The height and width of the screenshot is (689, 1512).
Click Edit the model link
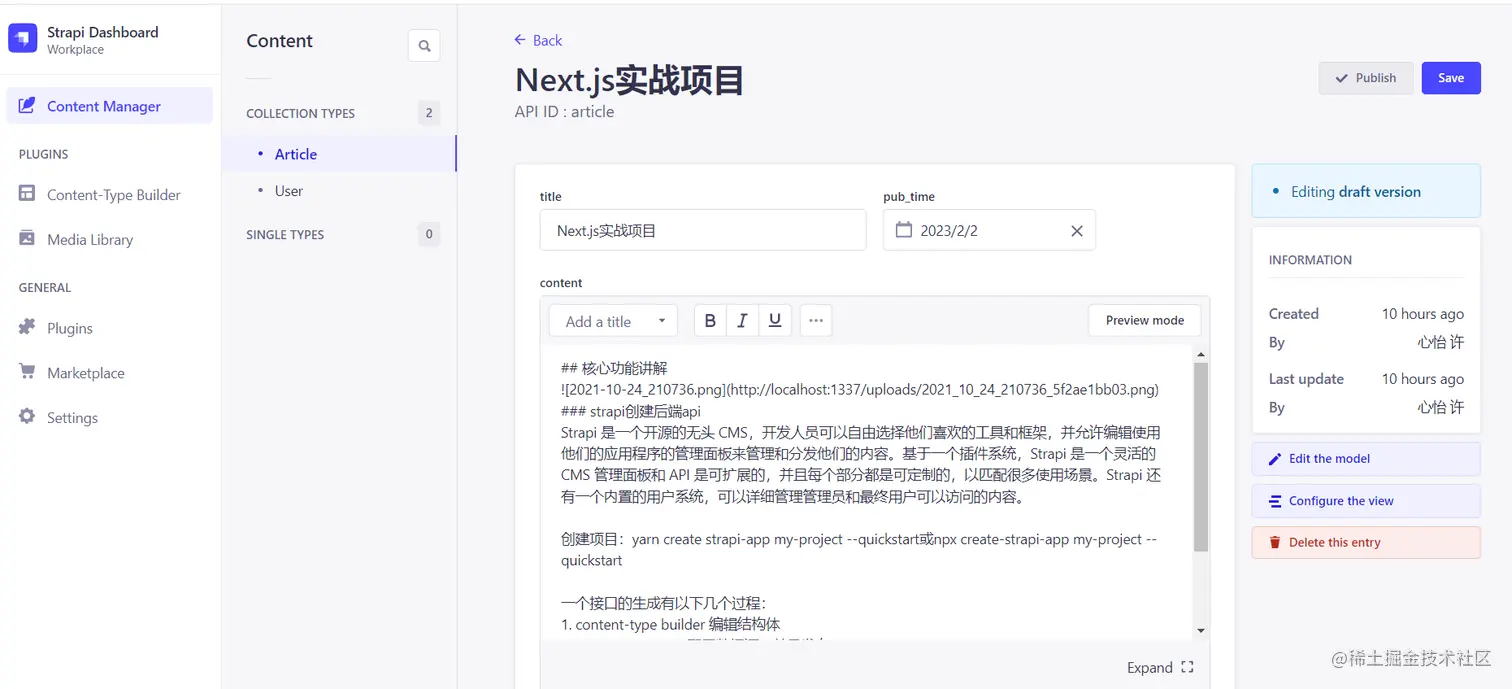(1366, 459)
